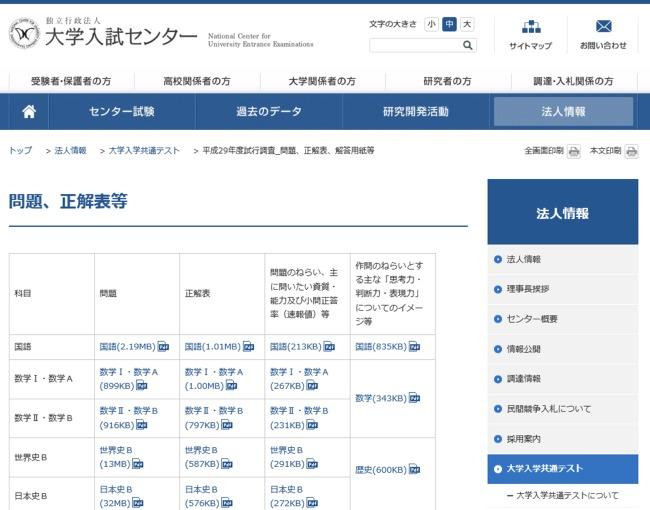Screen dimensions: 650x510
Task: Open the contact envelope icon
Action: tap(603, 27)
